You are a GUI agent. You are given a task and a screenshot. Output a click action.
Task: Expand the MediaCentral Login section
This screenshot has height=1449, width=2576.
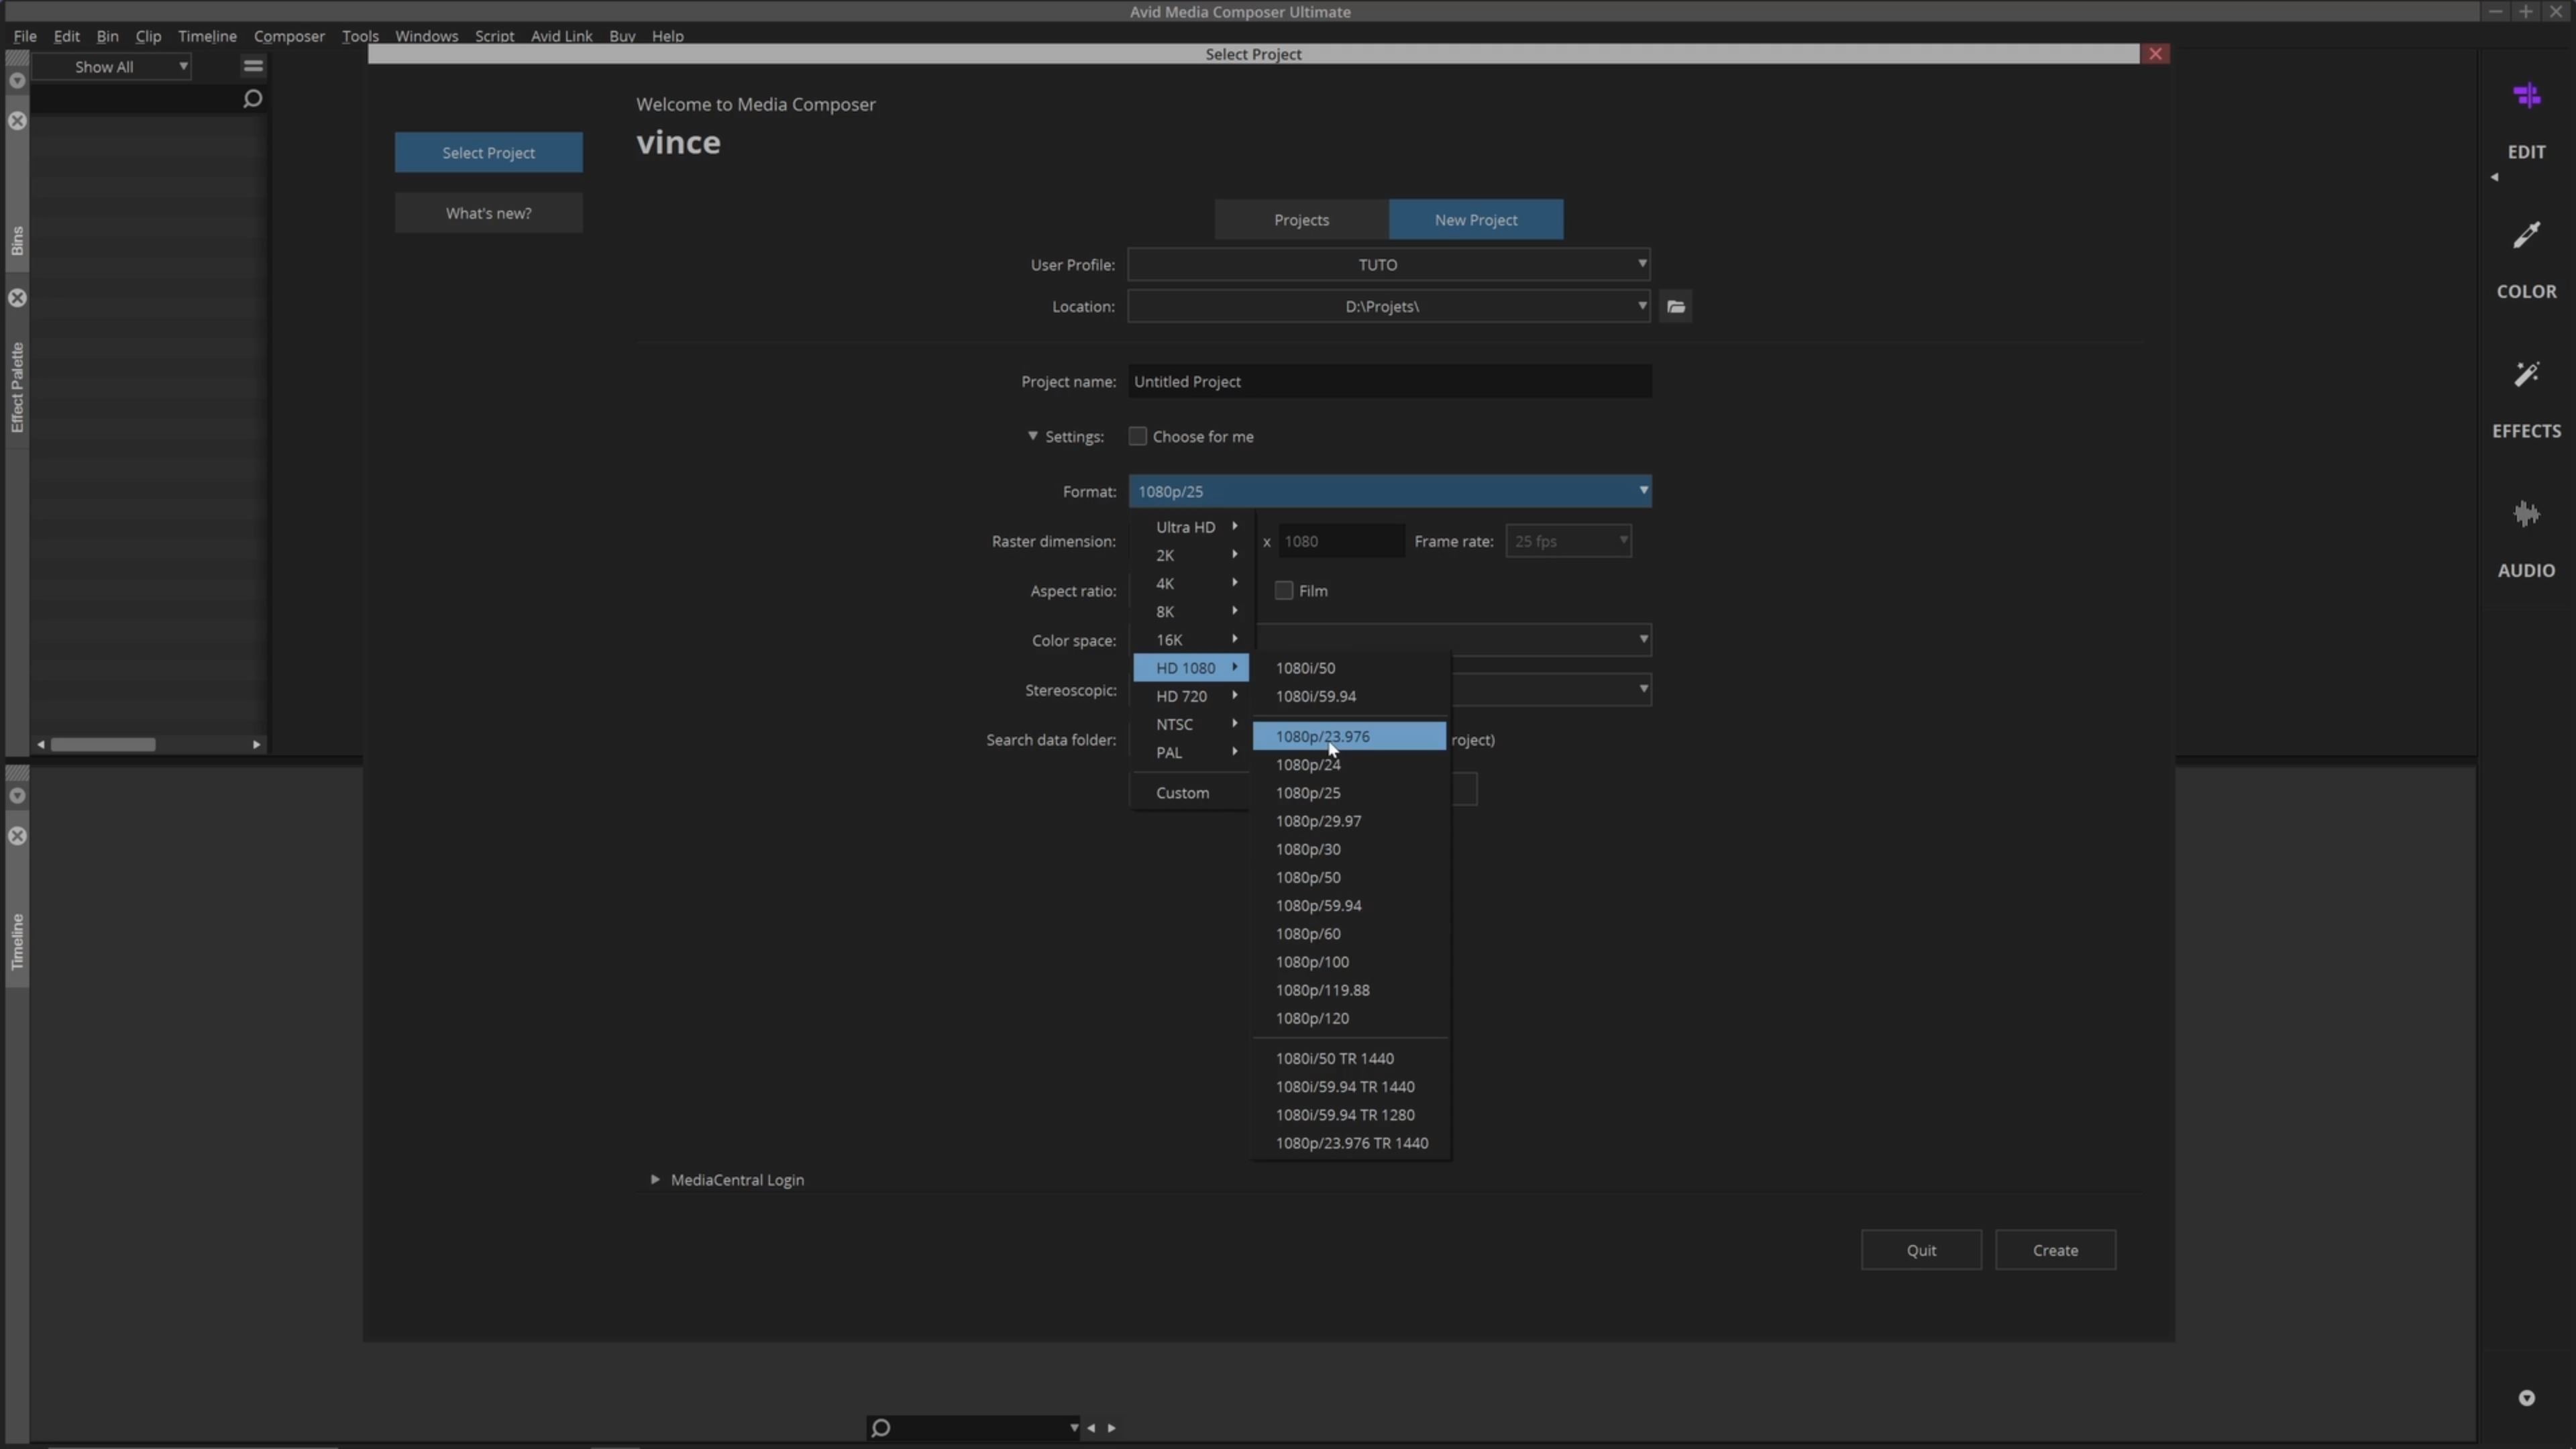[x=655, y=1180]
